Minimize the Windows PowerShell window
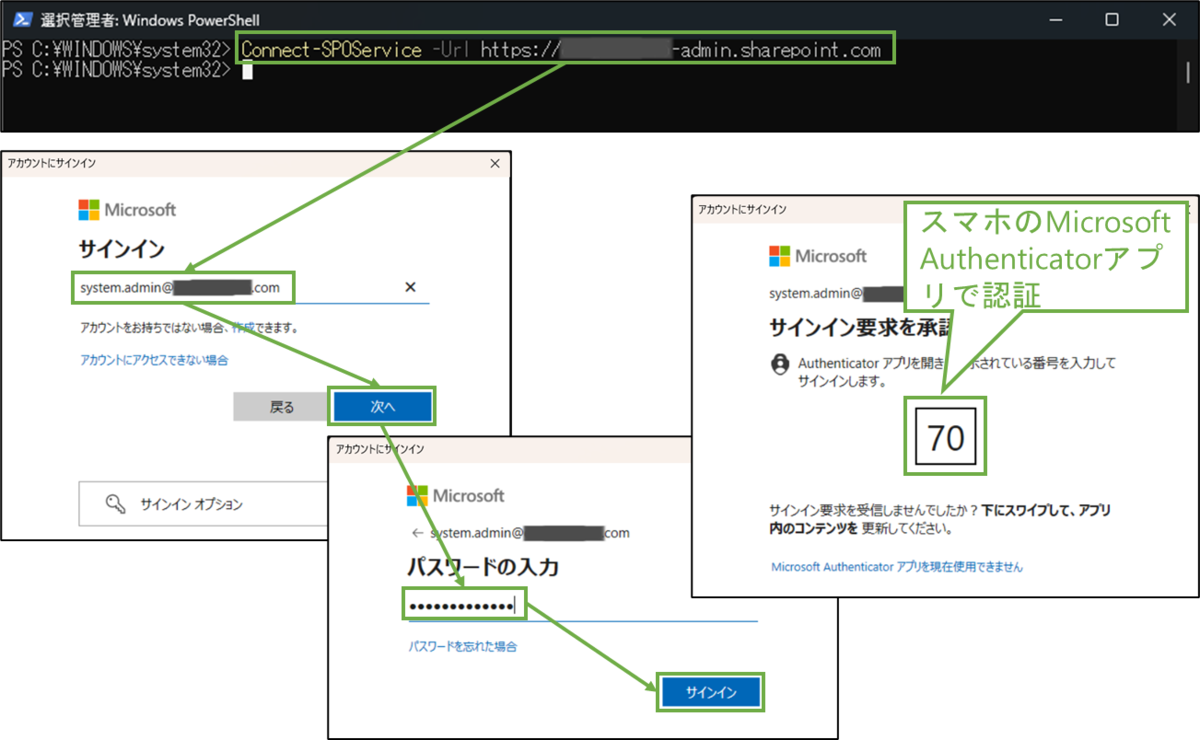Image resolution: width=1200 pixels, height=740 pixels. pyautogui.click(x=1057, y=19)
